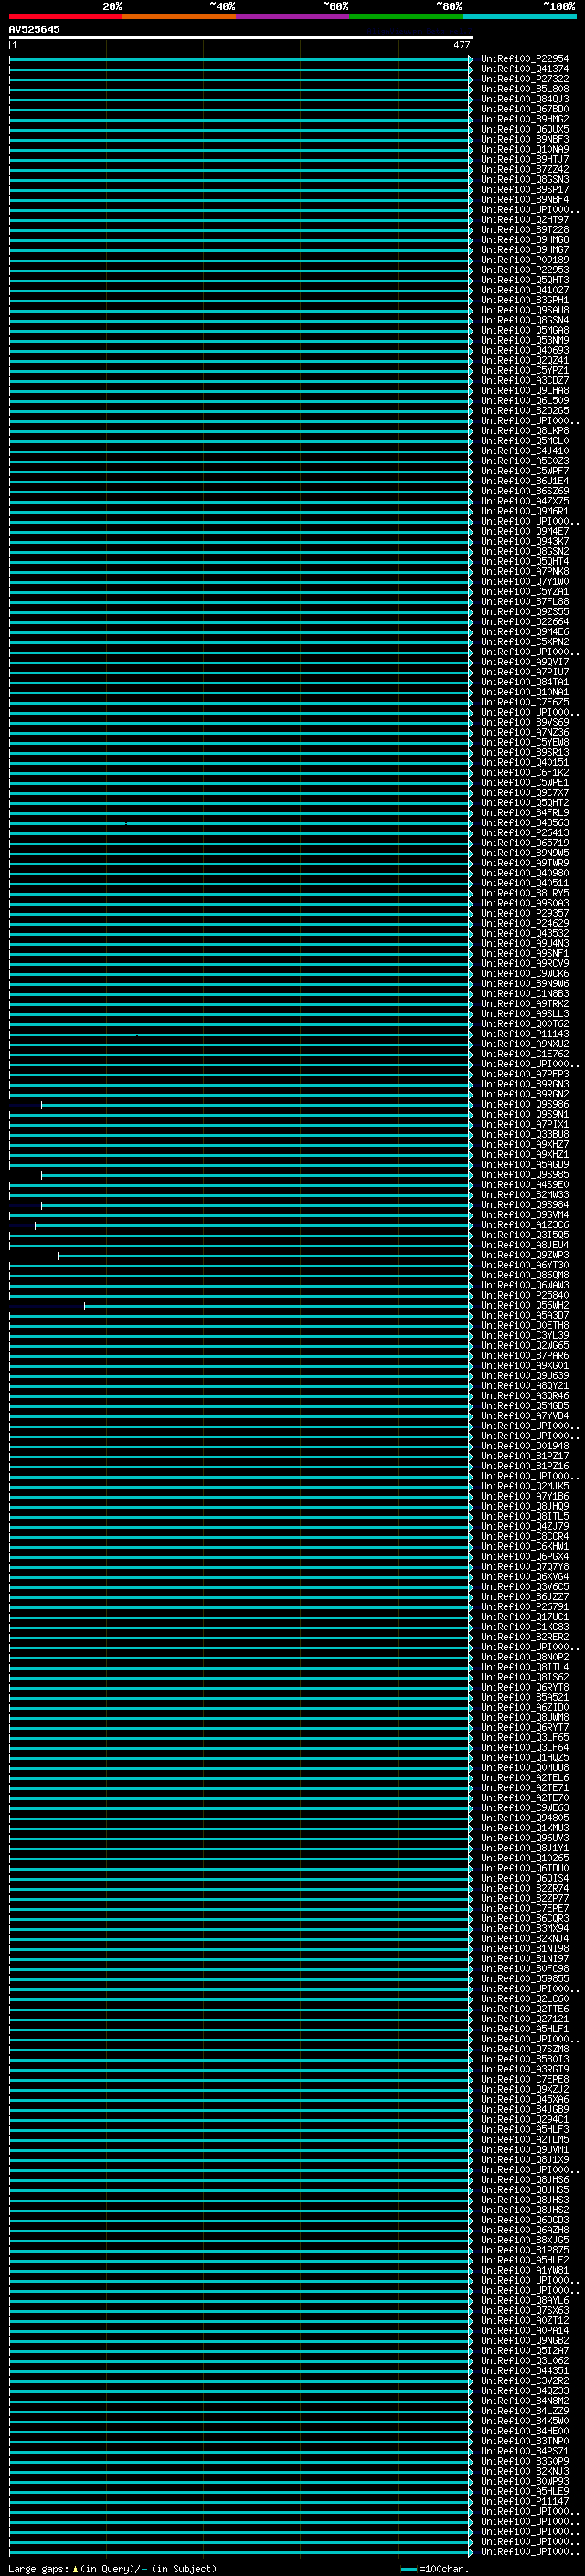The height and width of the screenshot is (2576, 585).
Task: Select the hit UniRef100_Q5QHT3
Action: [524, 280]
